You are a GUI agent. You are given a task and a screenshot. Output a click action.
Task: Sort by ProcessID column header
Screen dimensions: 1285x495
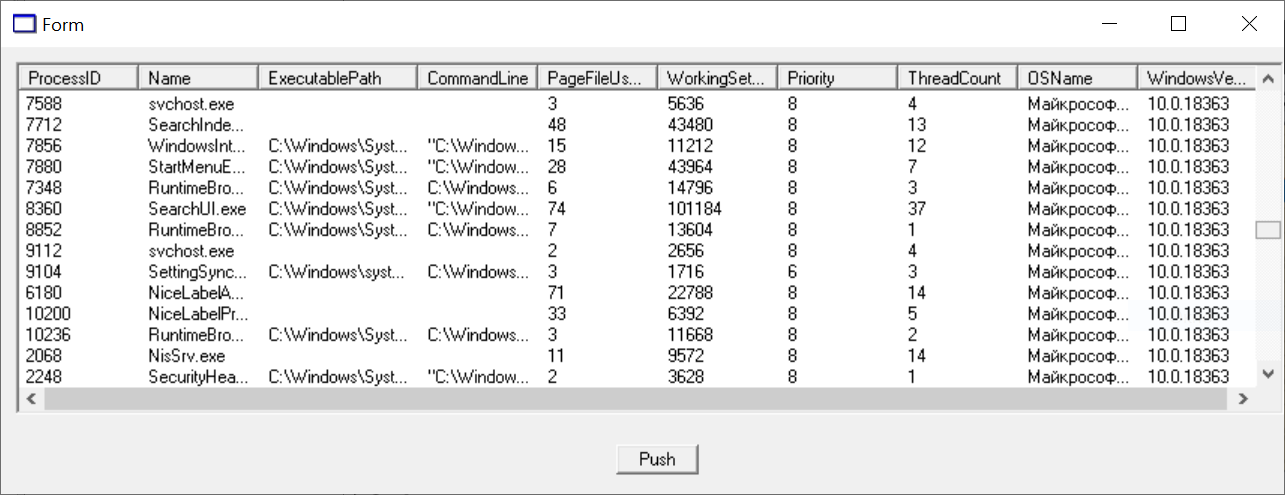click(78, 78)
